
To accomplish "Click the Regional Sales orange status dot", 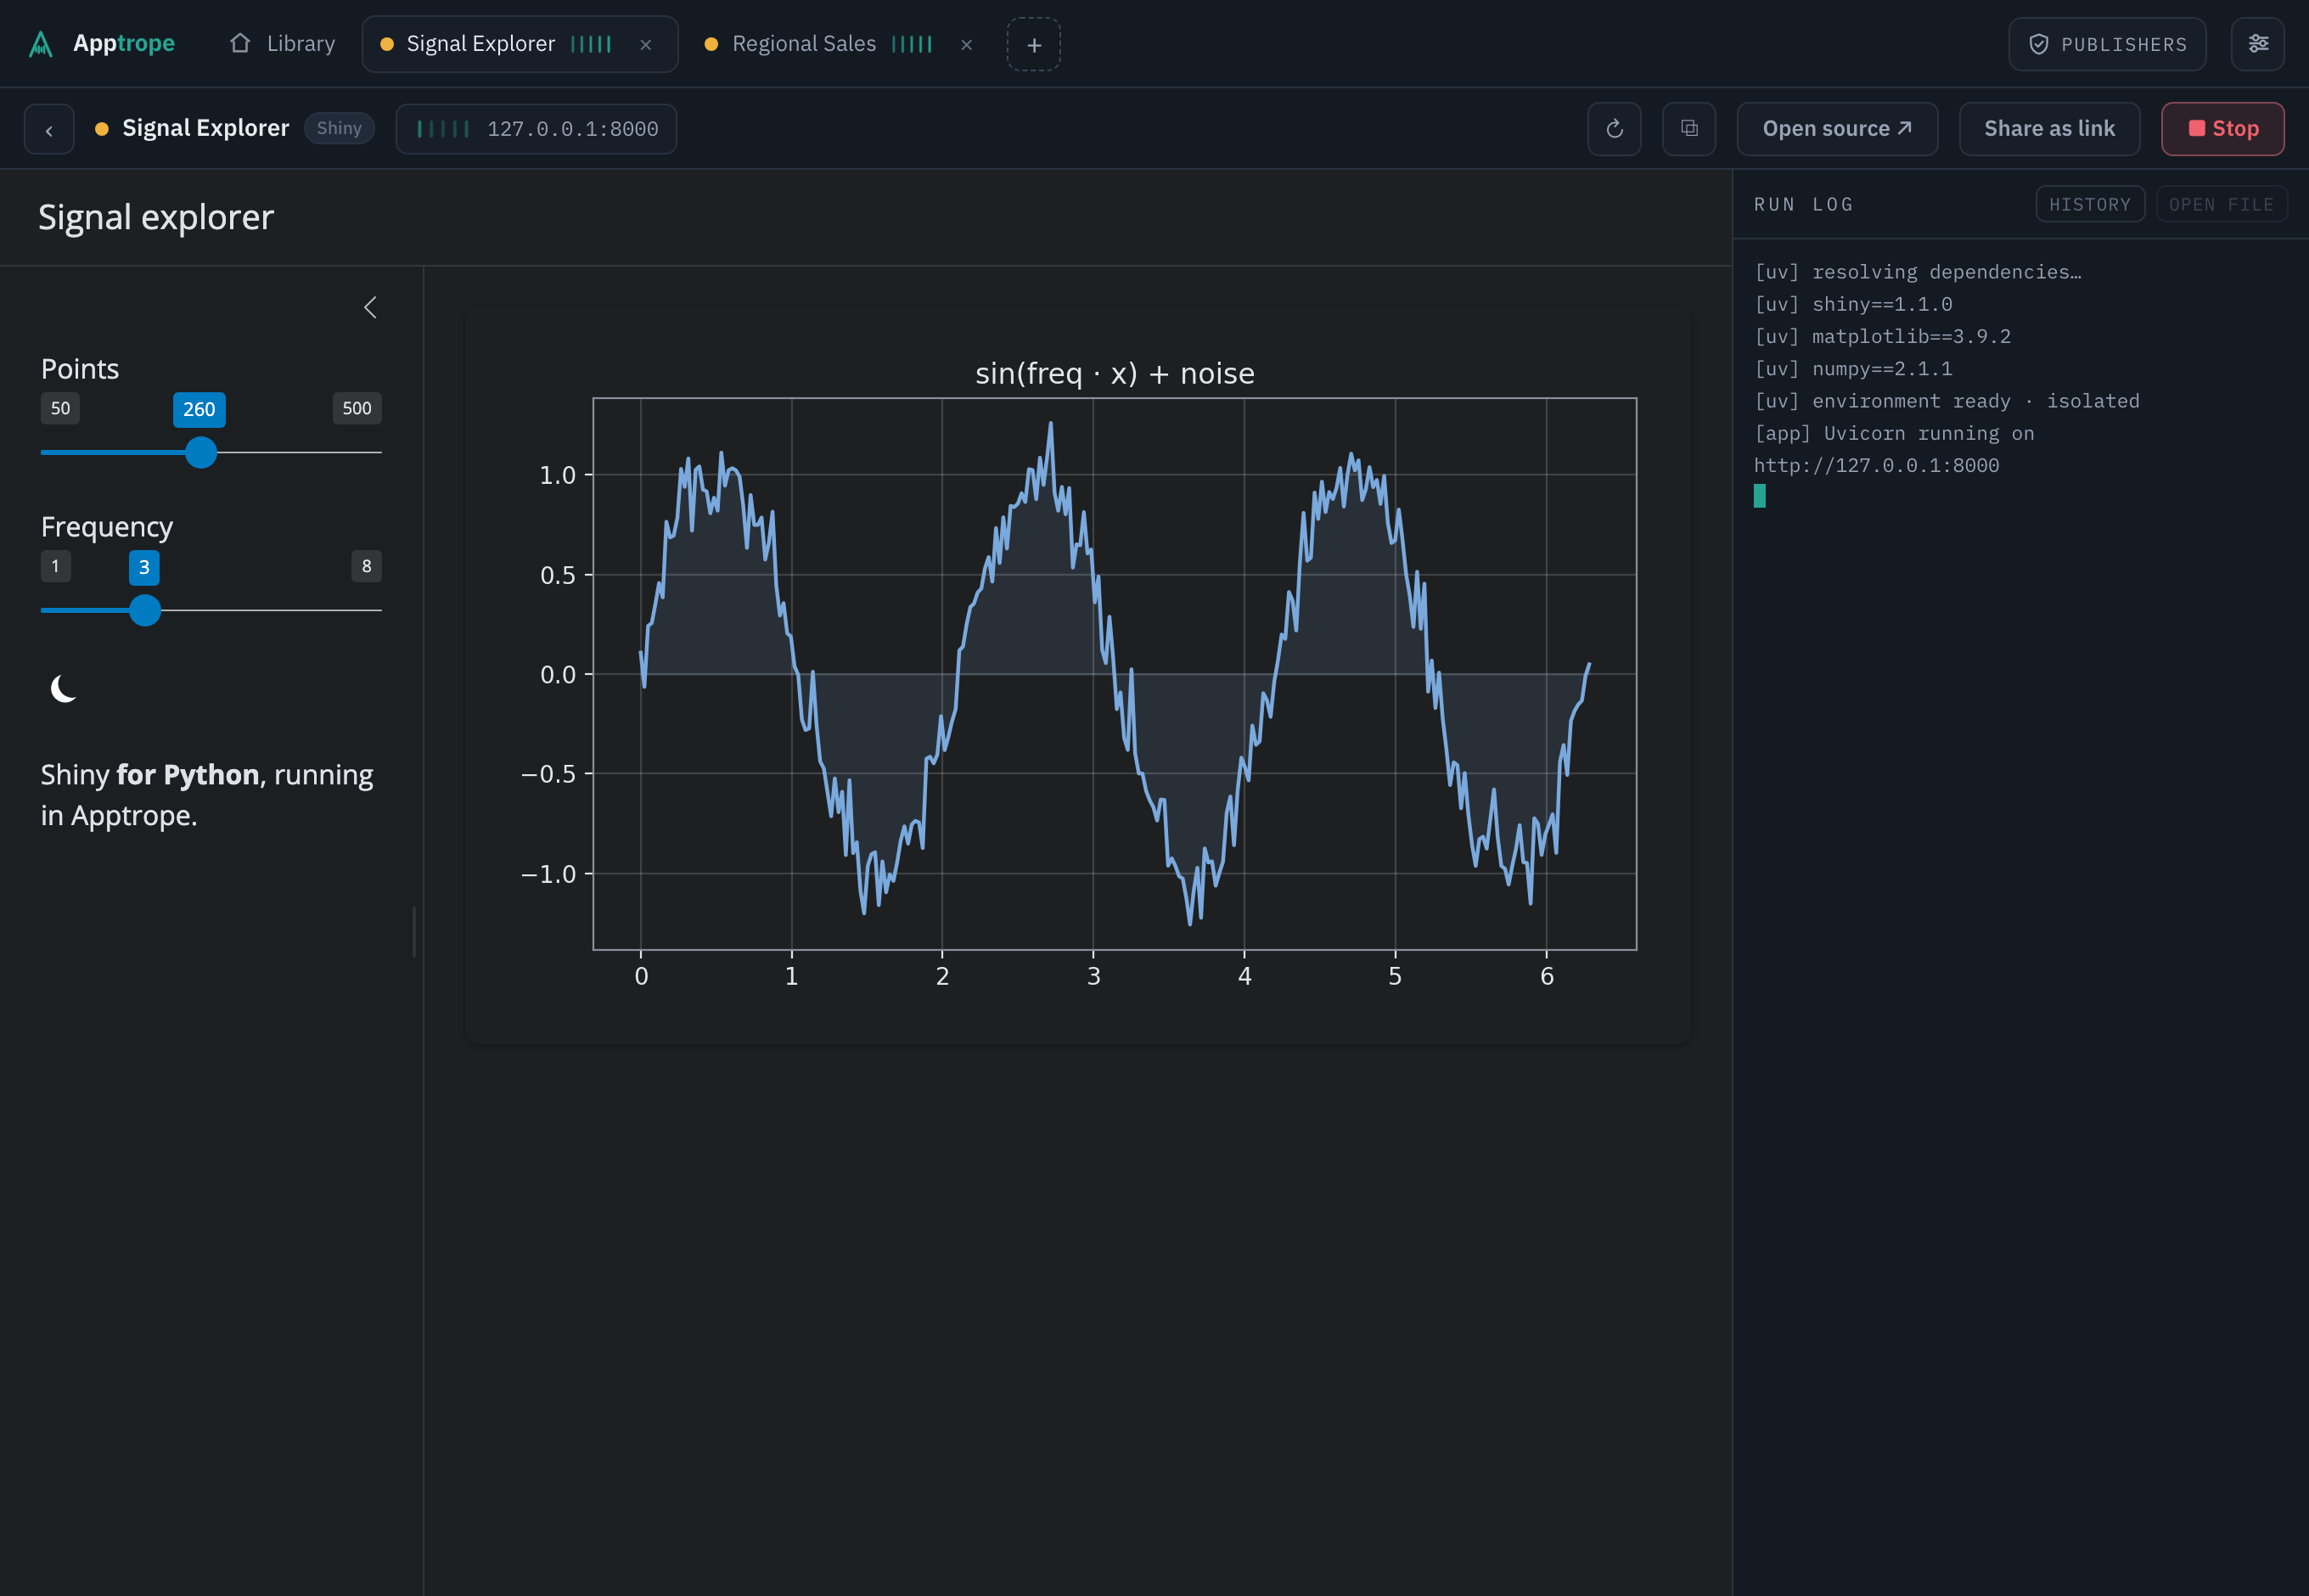I will pyautogui.click(x=711, y=44).
